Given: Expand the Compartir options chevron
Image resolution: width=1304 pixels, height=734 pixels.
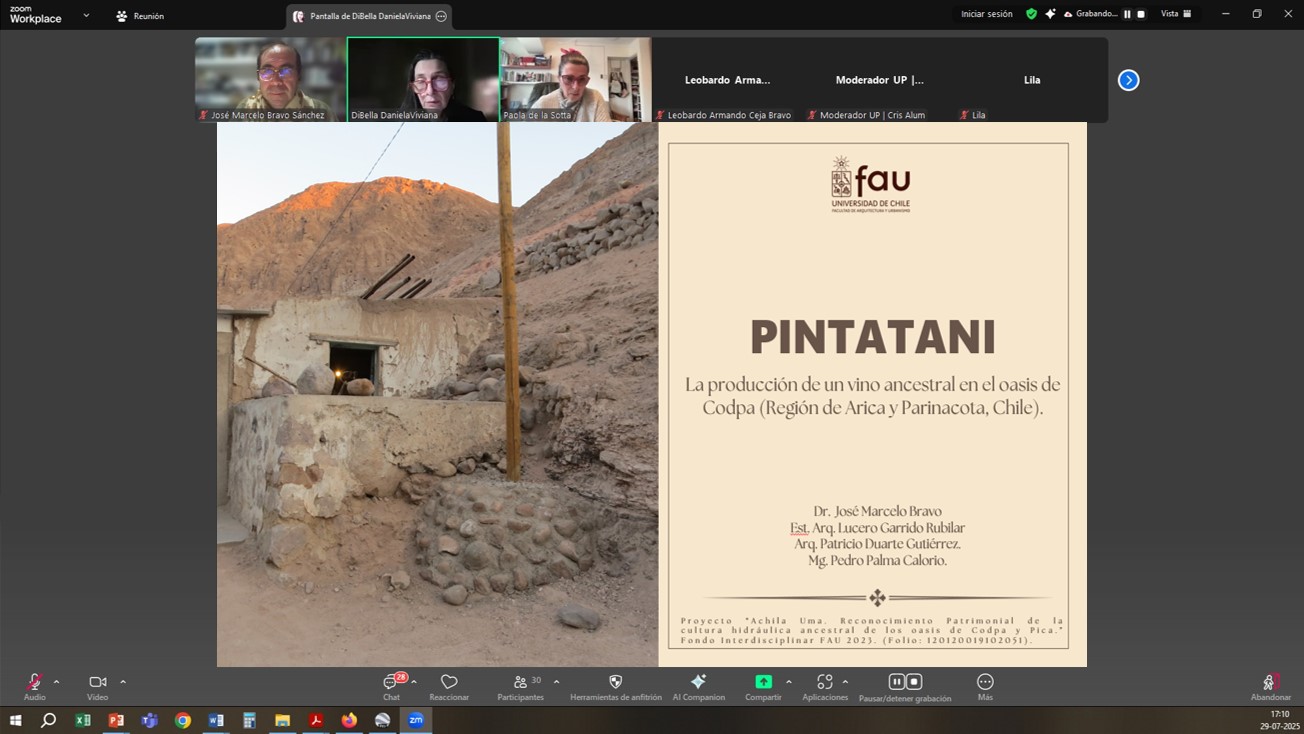Looking at the screenshot, I should coord(788,682).
